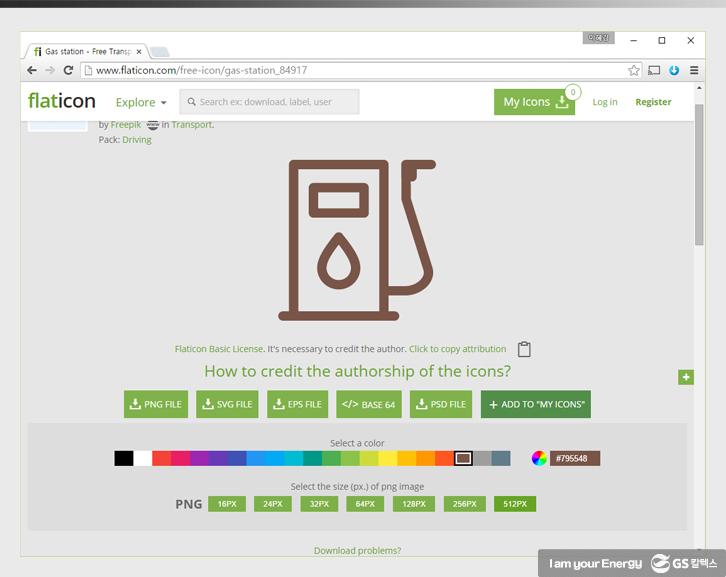This screenshot has width=726, height=577.
Task: Follow the Flaticon Basic License link
Action: point(218,349)
